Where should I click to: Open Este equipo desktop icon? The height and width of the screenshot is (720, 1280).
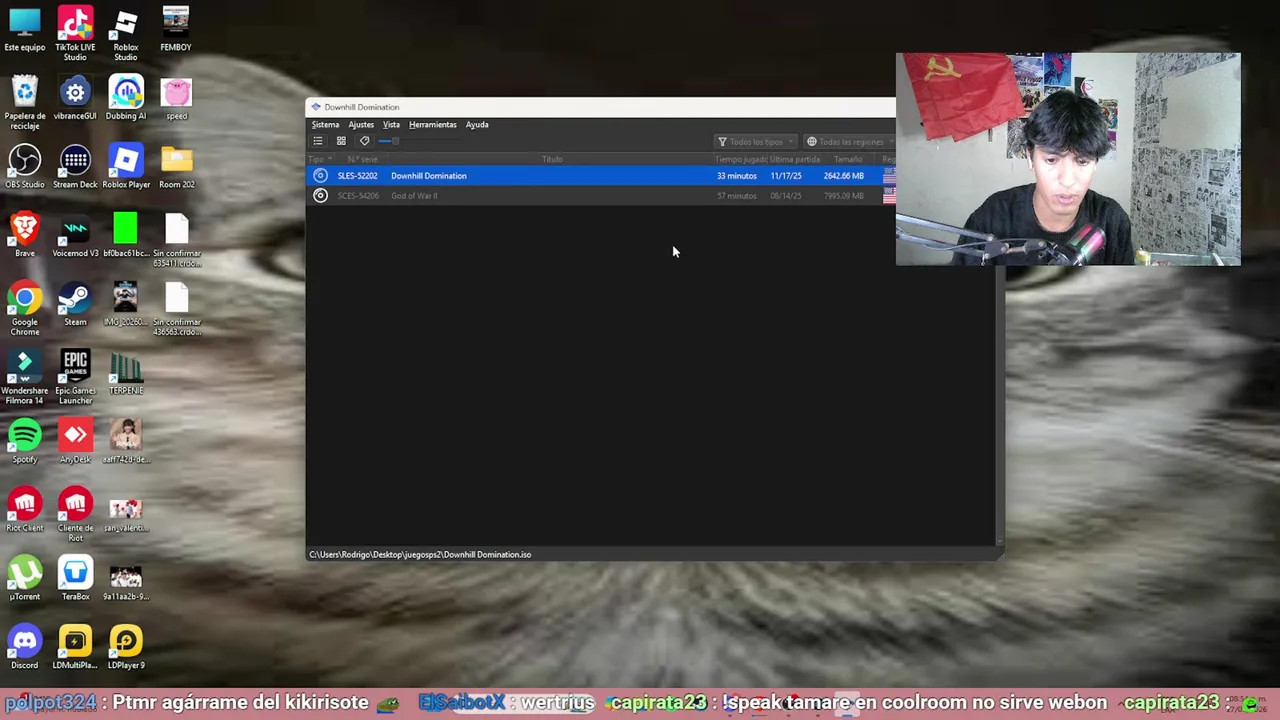click(x=25, y=30)
